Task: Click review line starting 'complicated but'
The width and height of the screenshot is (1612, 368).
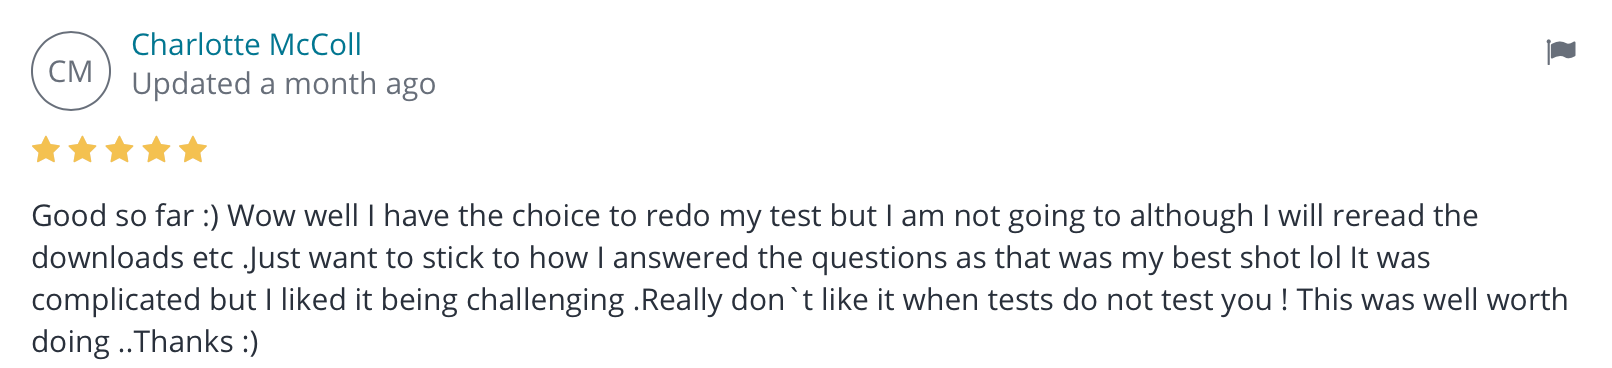Action: click(800, 300)
